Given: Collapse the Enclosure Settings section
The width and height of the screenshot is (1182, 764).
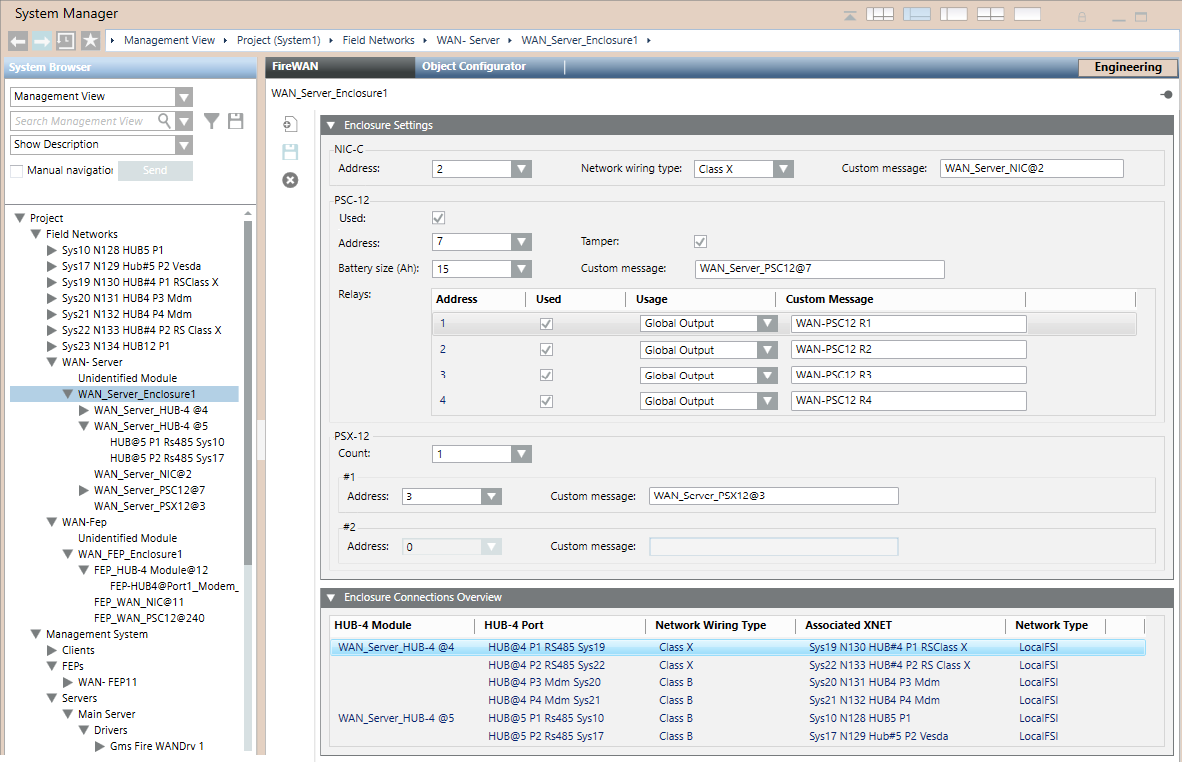Looking at the screenshot, I should (331, 126).
